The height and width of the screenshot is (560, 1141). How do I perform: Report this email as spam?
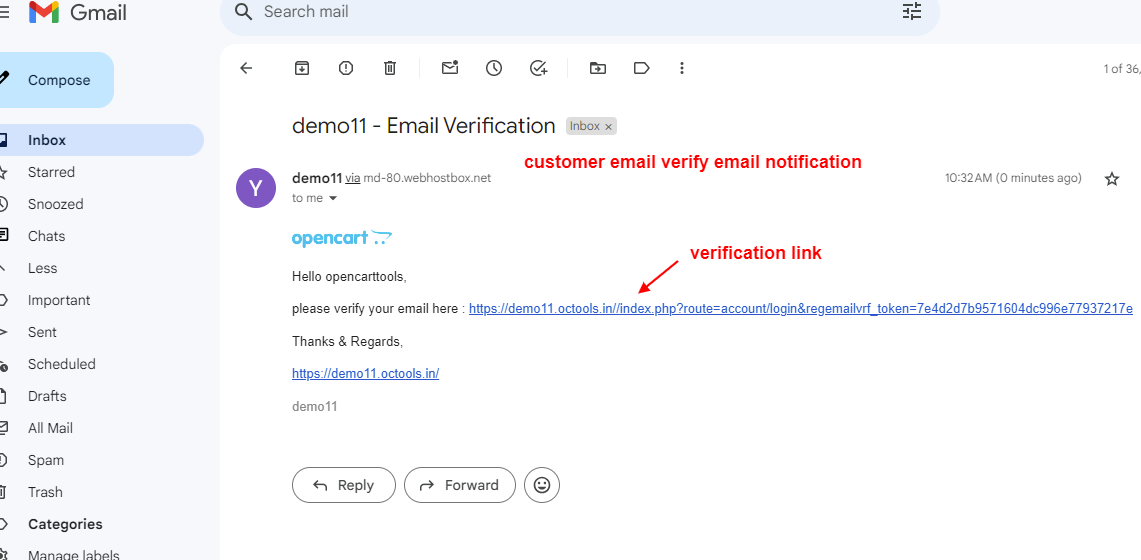coord(346,68)
